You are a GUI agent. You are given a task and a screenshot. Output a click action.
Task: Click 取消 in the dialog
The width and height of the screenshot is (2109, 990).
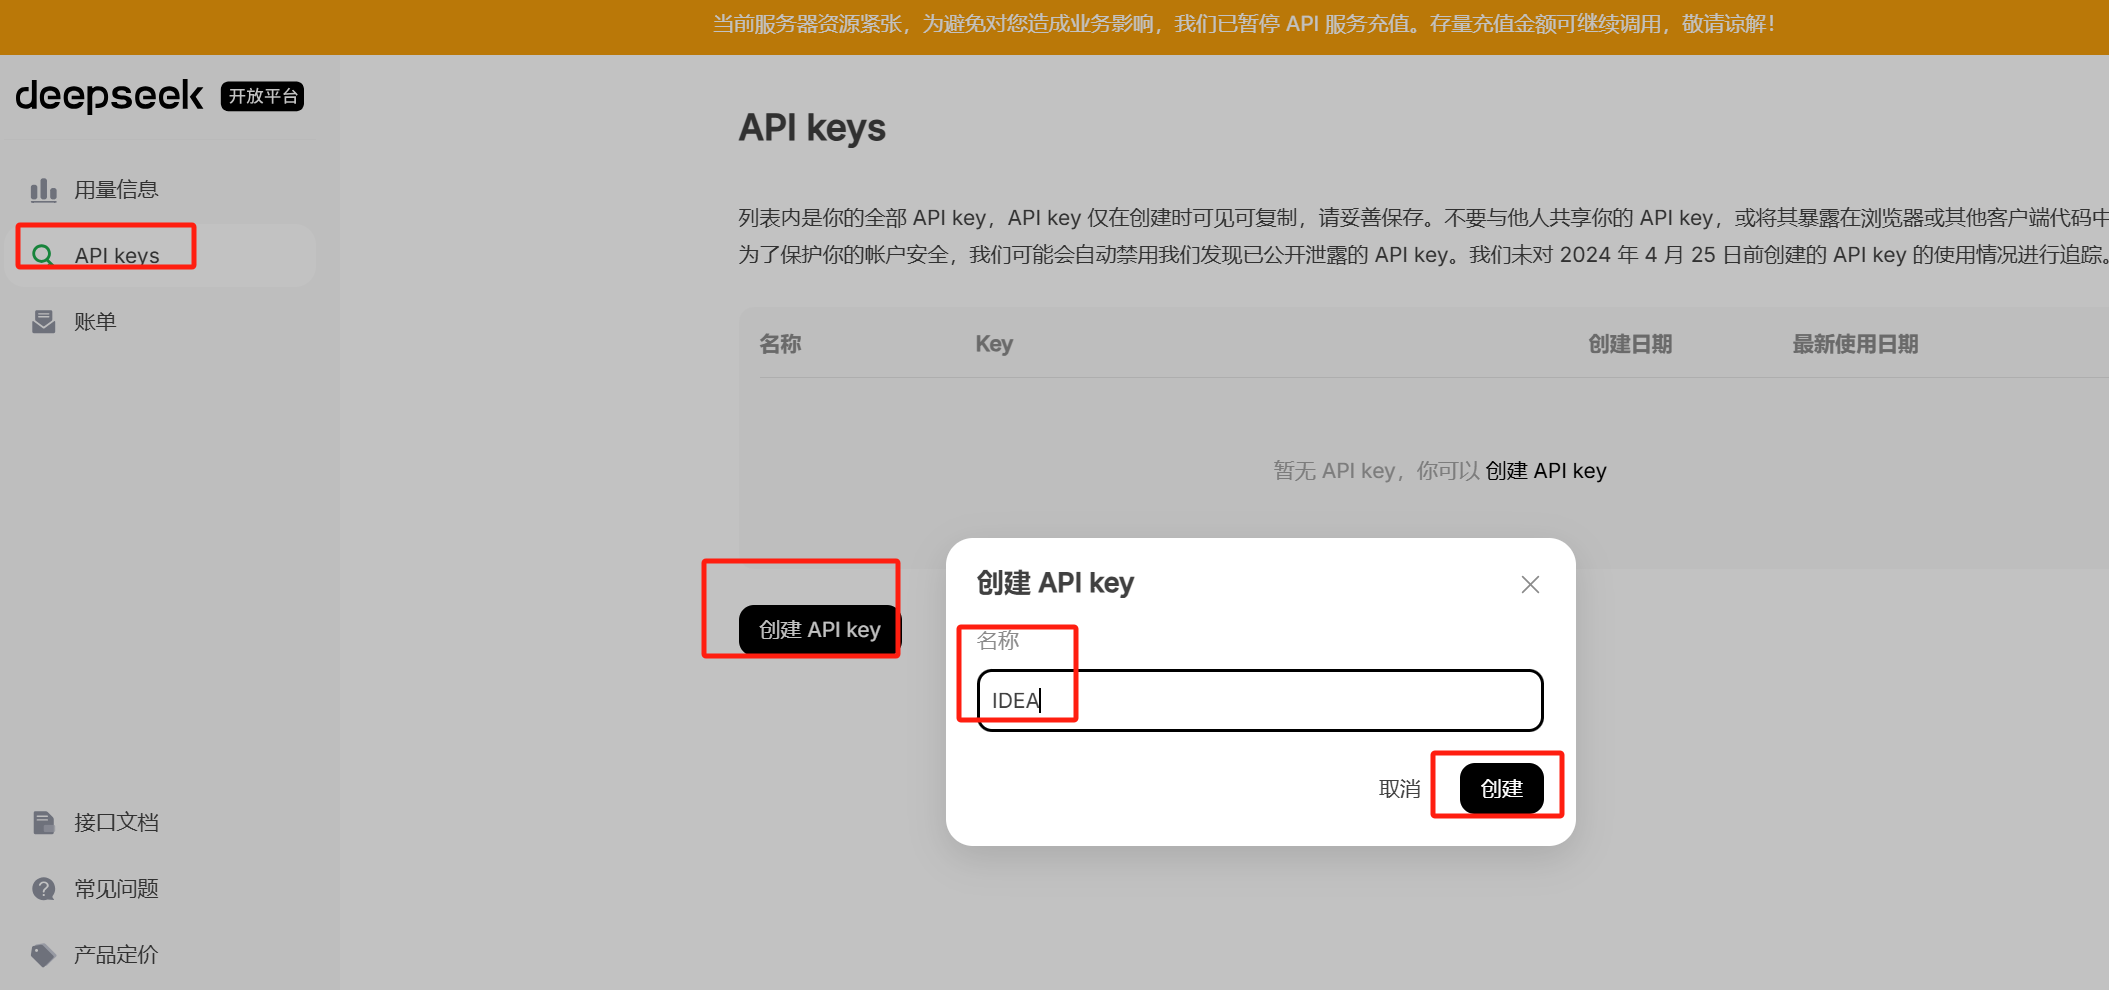[1399, 789]
